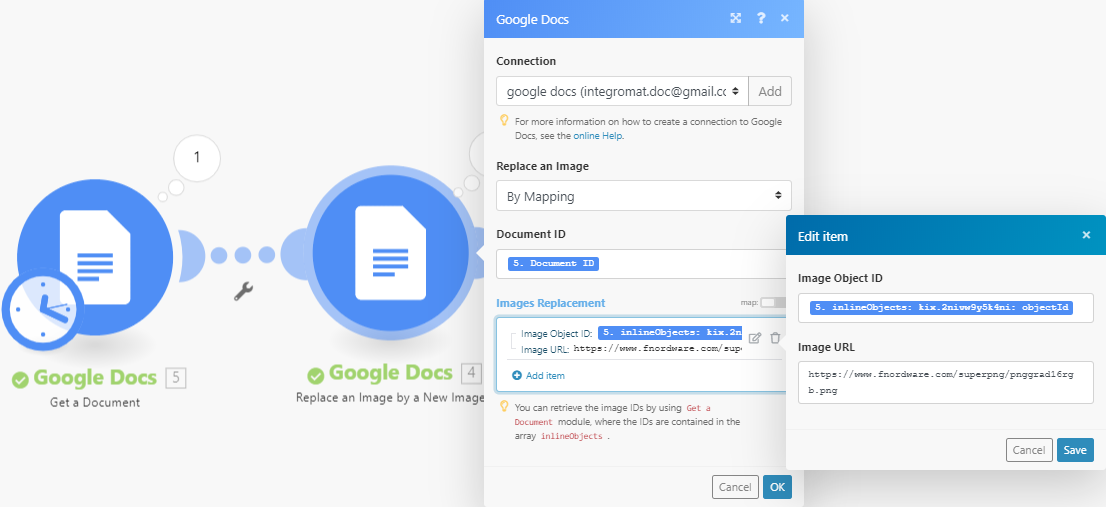The width and height of the screenshot is (1106, 507).
Task: Click the Image URL field in Edit item
Action: coord(945,382)
